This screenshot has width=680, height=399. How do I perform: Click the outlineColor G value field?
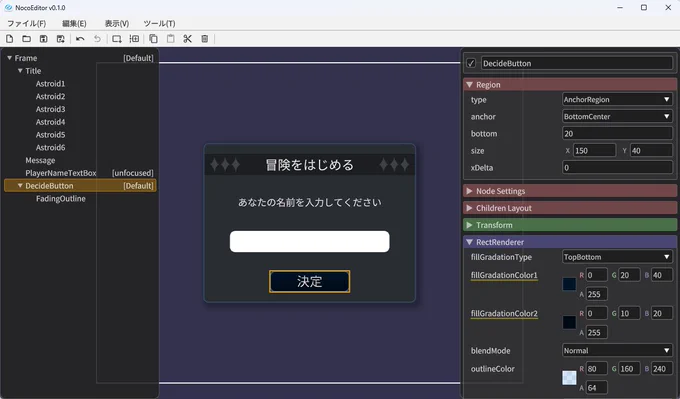[629, 369]
